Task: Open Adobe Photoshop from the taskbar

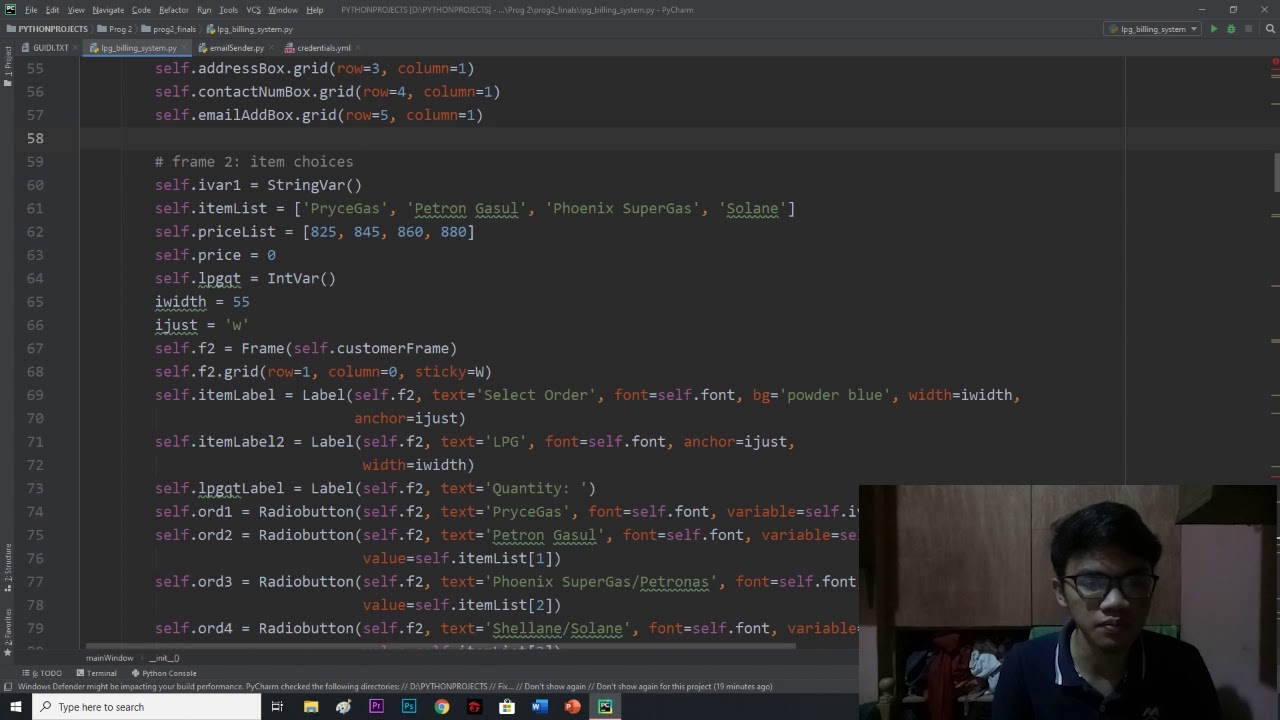Action: click(409, 707)
